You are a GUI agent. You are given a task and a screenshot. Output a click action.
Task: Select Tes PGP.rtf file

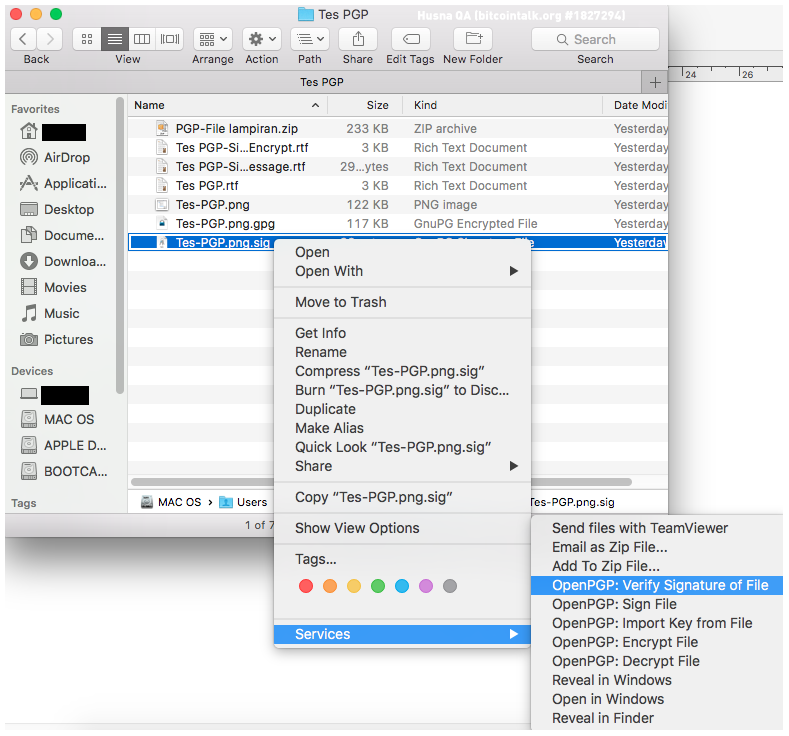[398, 186]
